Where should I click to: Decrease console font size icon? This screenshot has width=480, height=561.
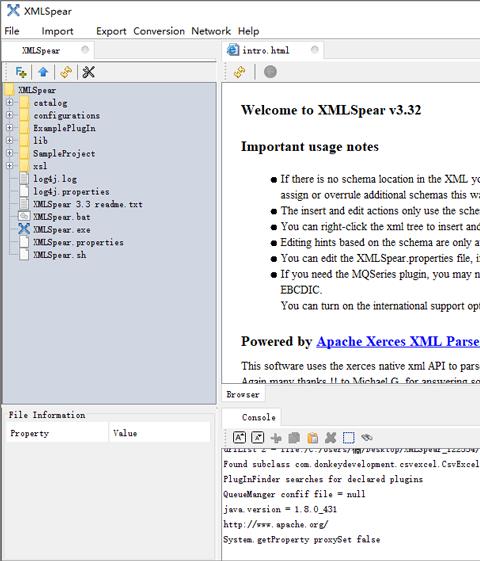(258, 437)
